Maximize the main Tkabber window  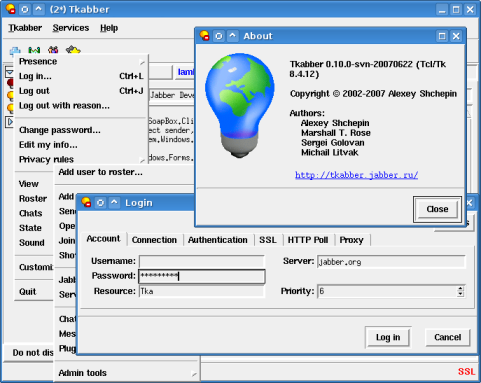click(x=456, y=10)
